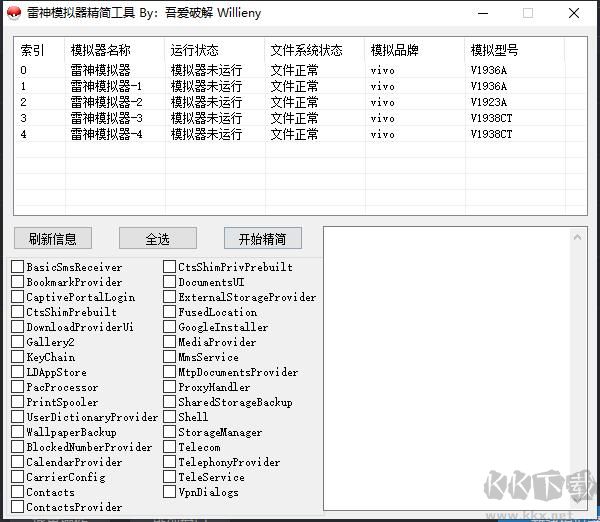Toggle the GoogleInstaller checkbox
The height and width of the screenshot is (522, 600).
170,327
